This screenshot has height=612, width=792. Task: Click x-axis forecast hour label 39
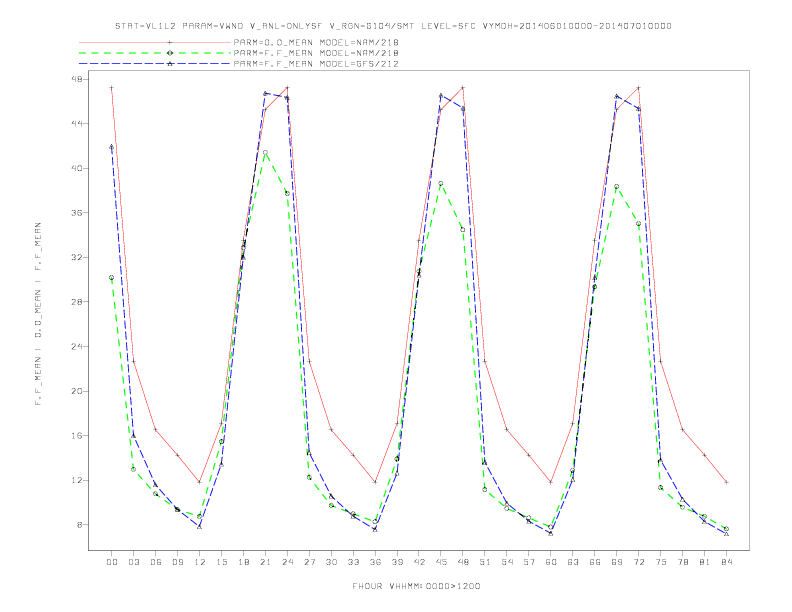coord(397,562)
